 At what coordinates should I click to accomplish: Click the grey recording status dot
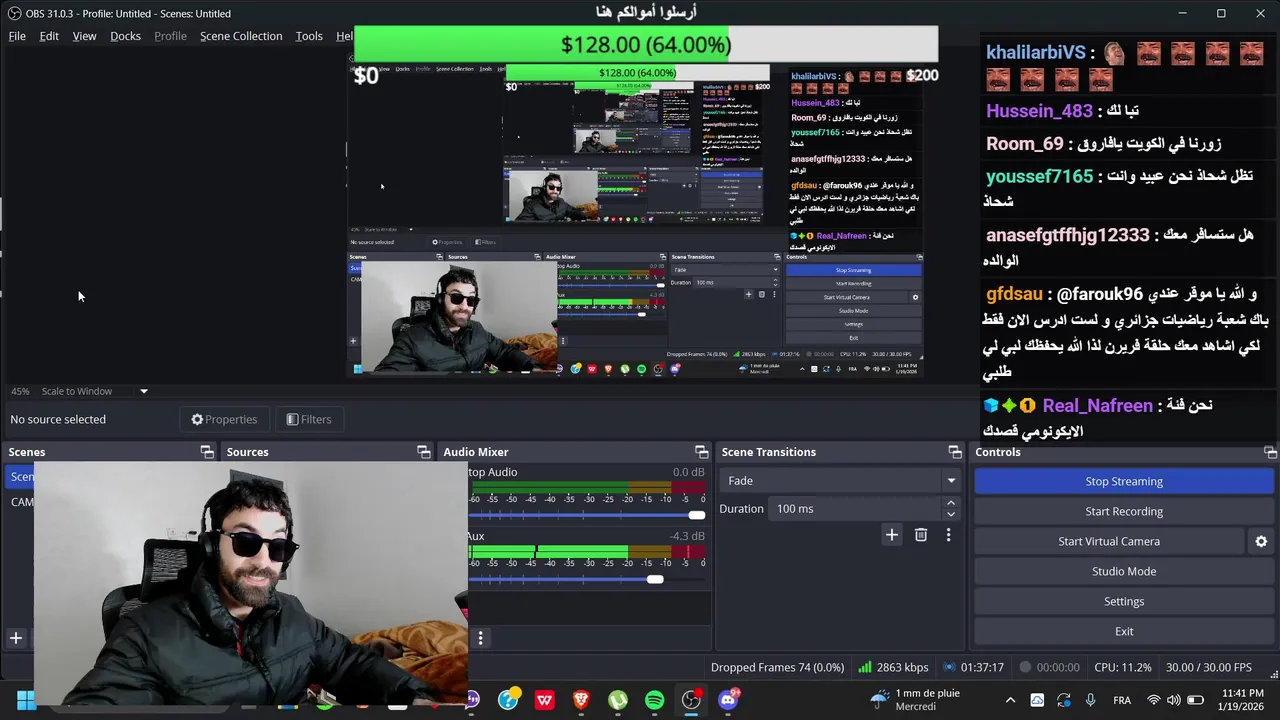1025,667
